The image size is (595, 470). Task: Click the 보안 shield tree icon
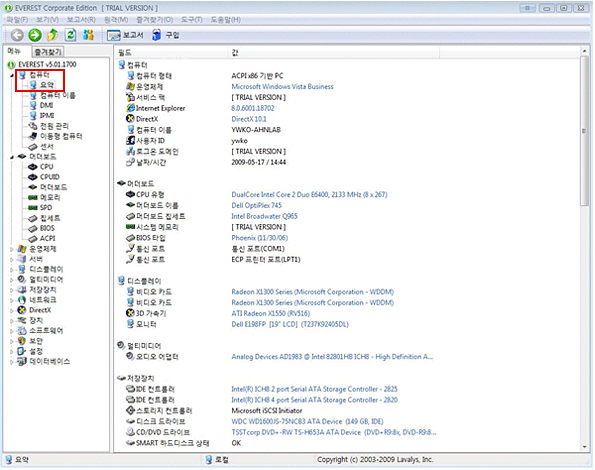click(22, 341)
